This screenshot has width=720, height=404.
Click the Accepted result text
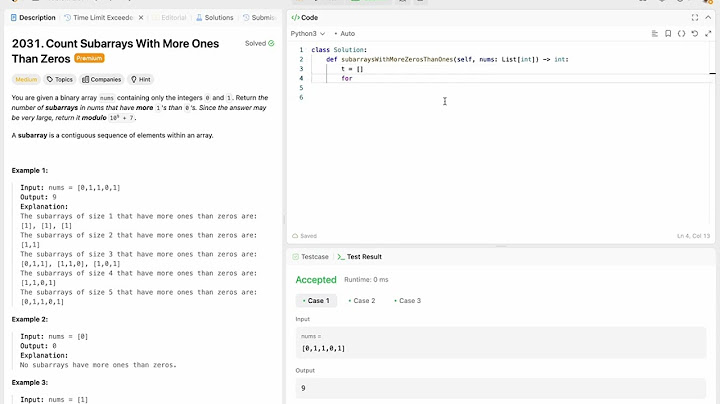pyautogui.click(x=316, y=280)
